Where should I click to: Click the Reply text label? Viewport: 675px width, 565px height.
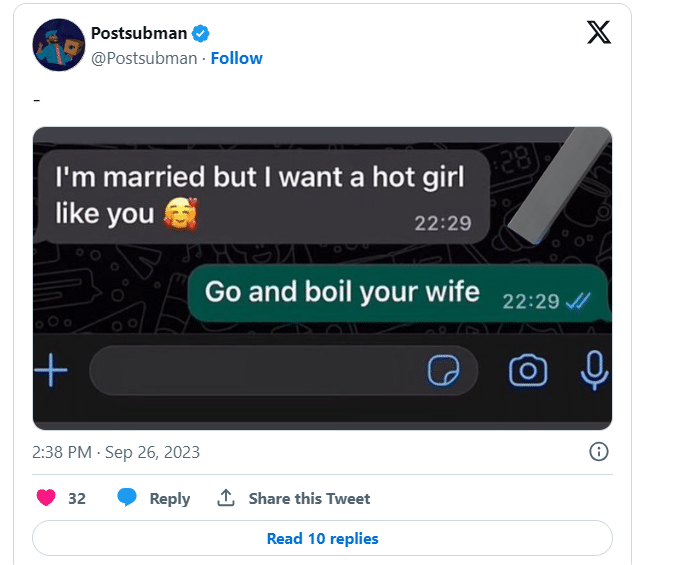(x=169, y=499)
